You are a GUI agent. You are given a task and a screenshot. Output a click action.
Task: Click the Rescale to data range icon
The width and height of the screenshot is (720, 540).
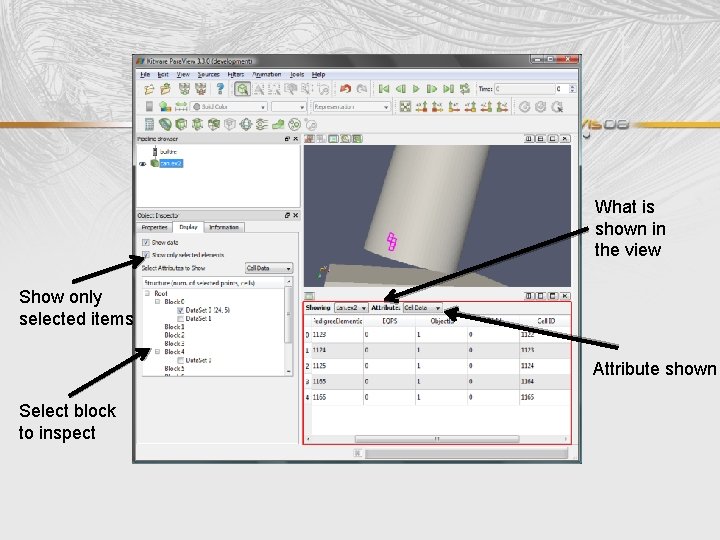pos(181,107)
